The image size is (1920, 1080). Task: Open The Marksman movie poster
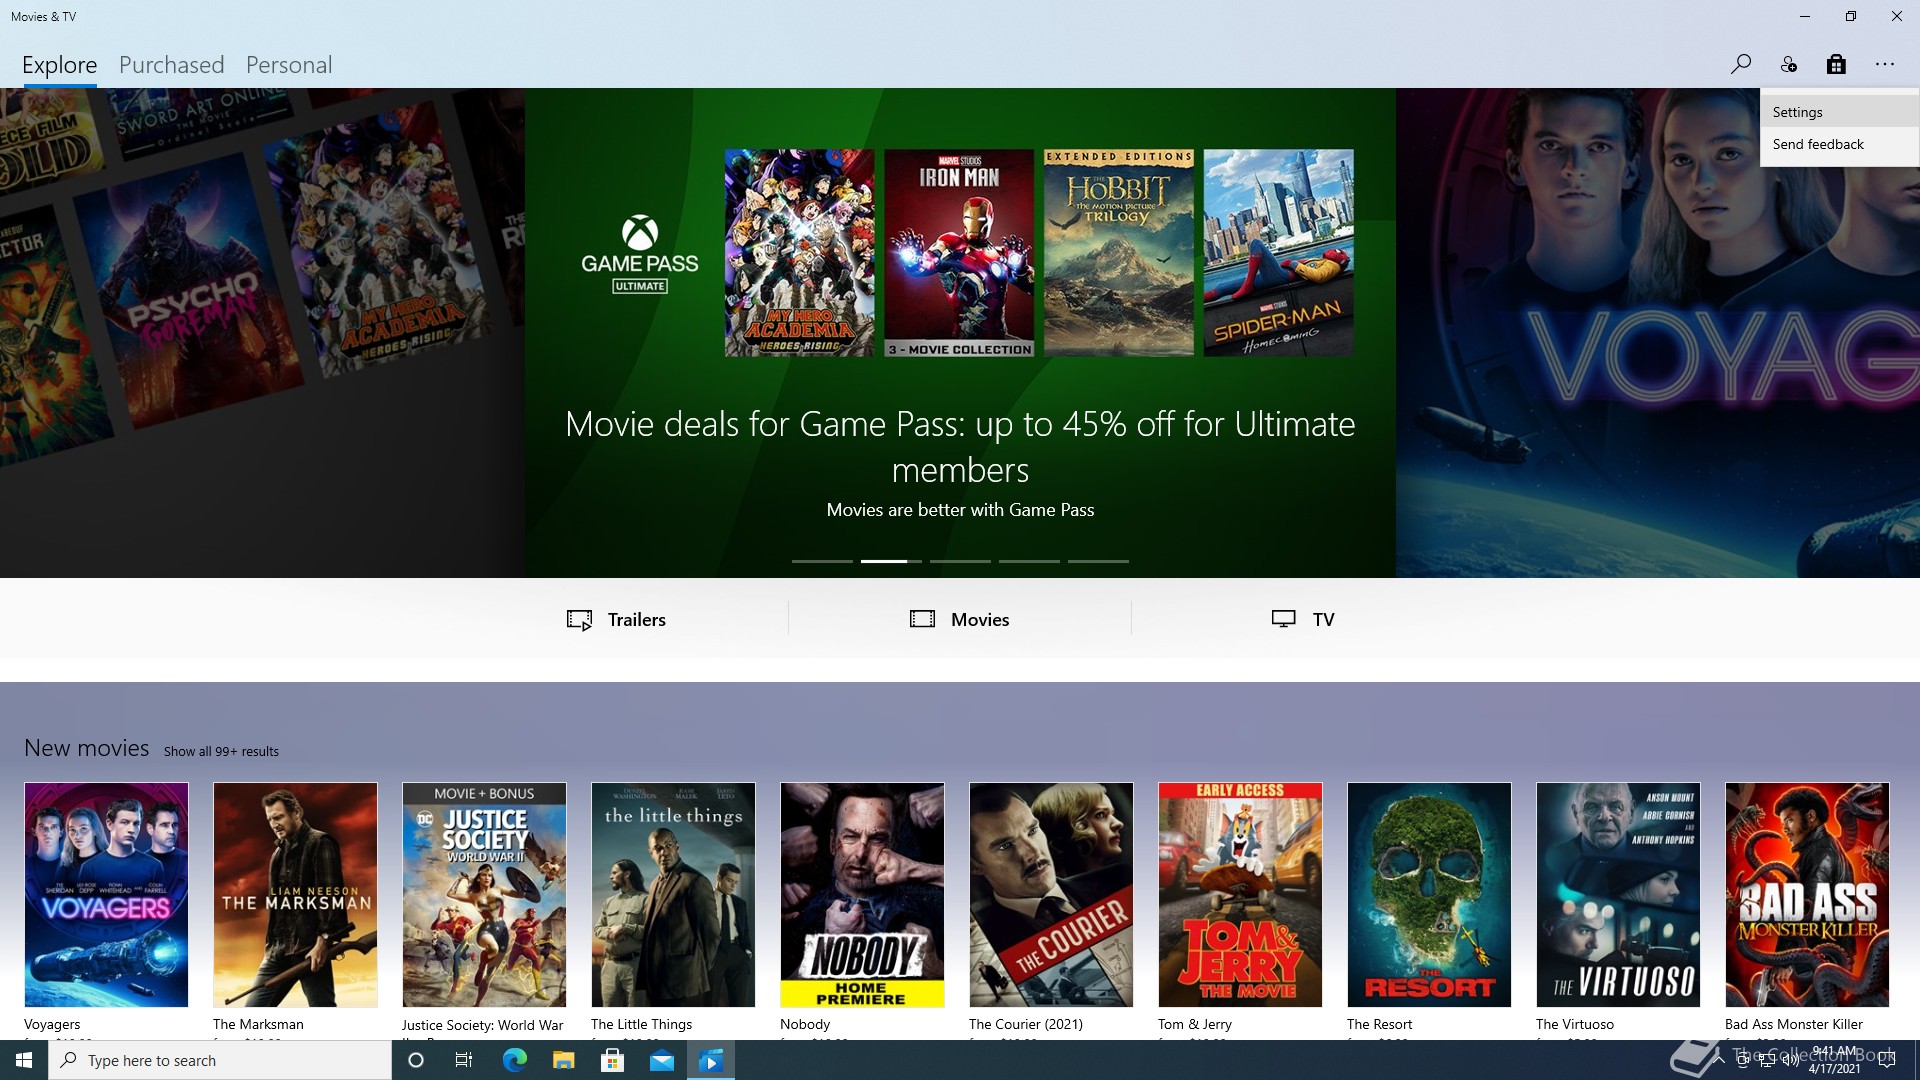pyautogui.click(x=295, y=895)
